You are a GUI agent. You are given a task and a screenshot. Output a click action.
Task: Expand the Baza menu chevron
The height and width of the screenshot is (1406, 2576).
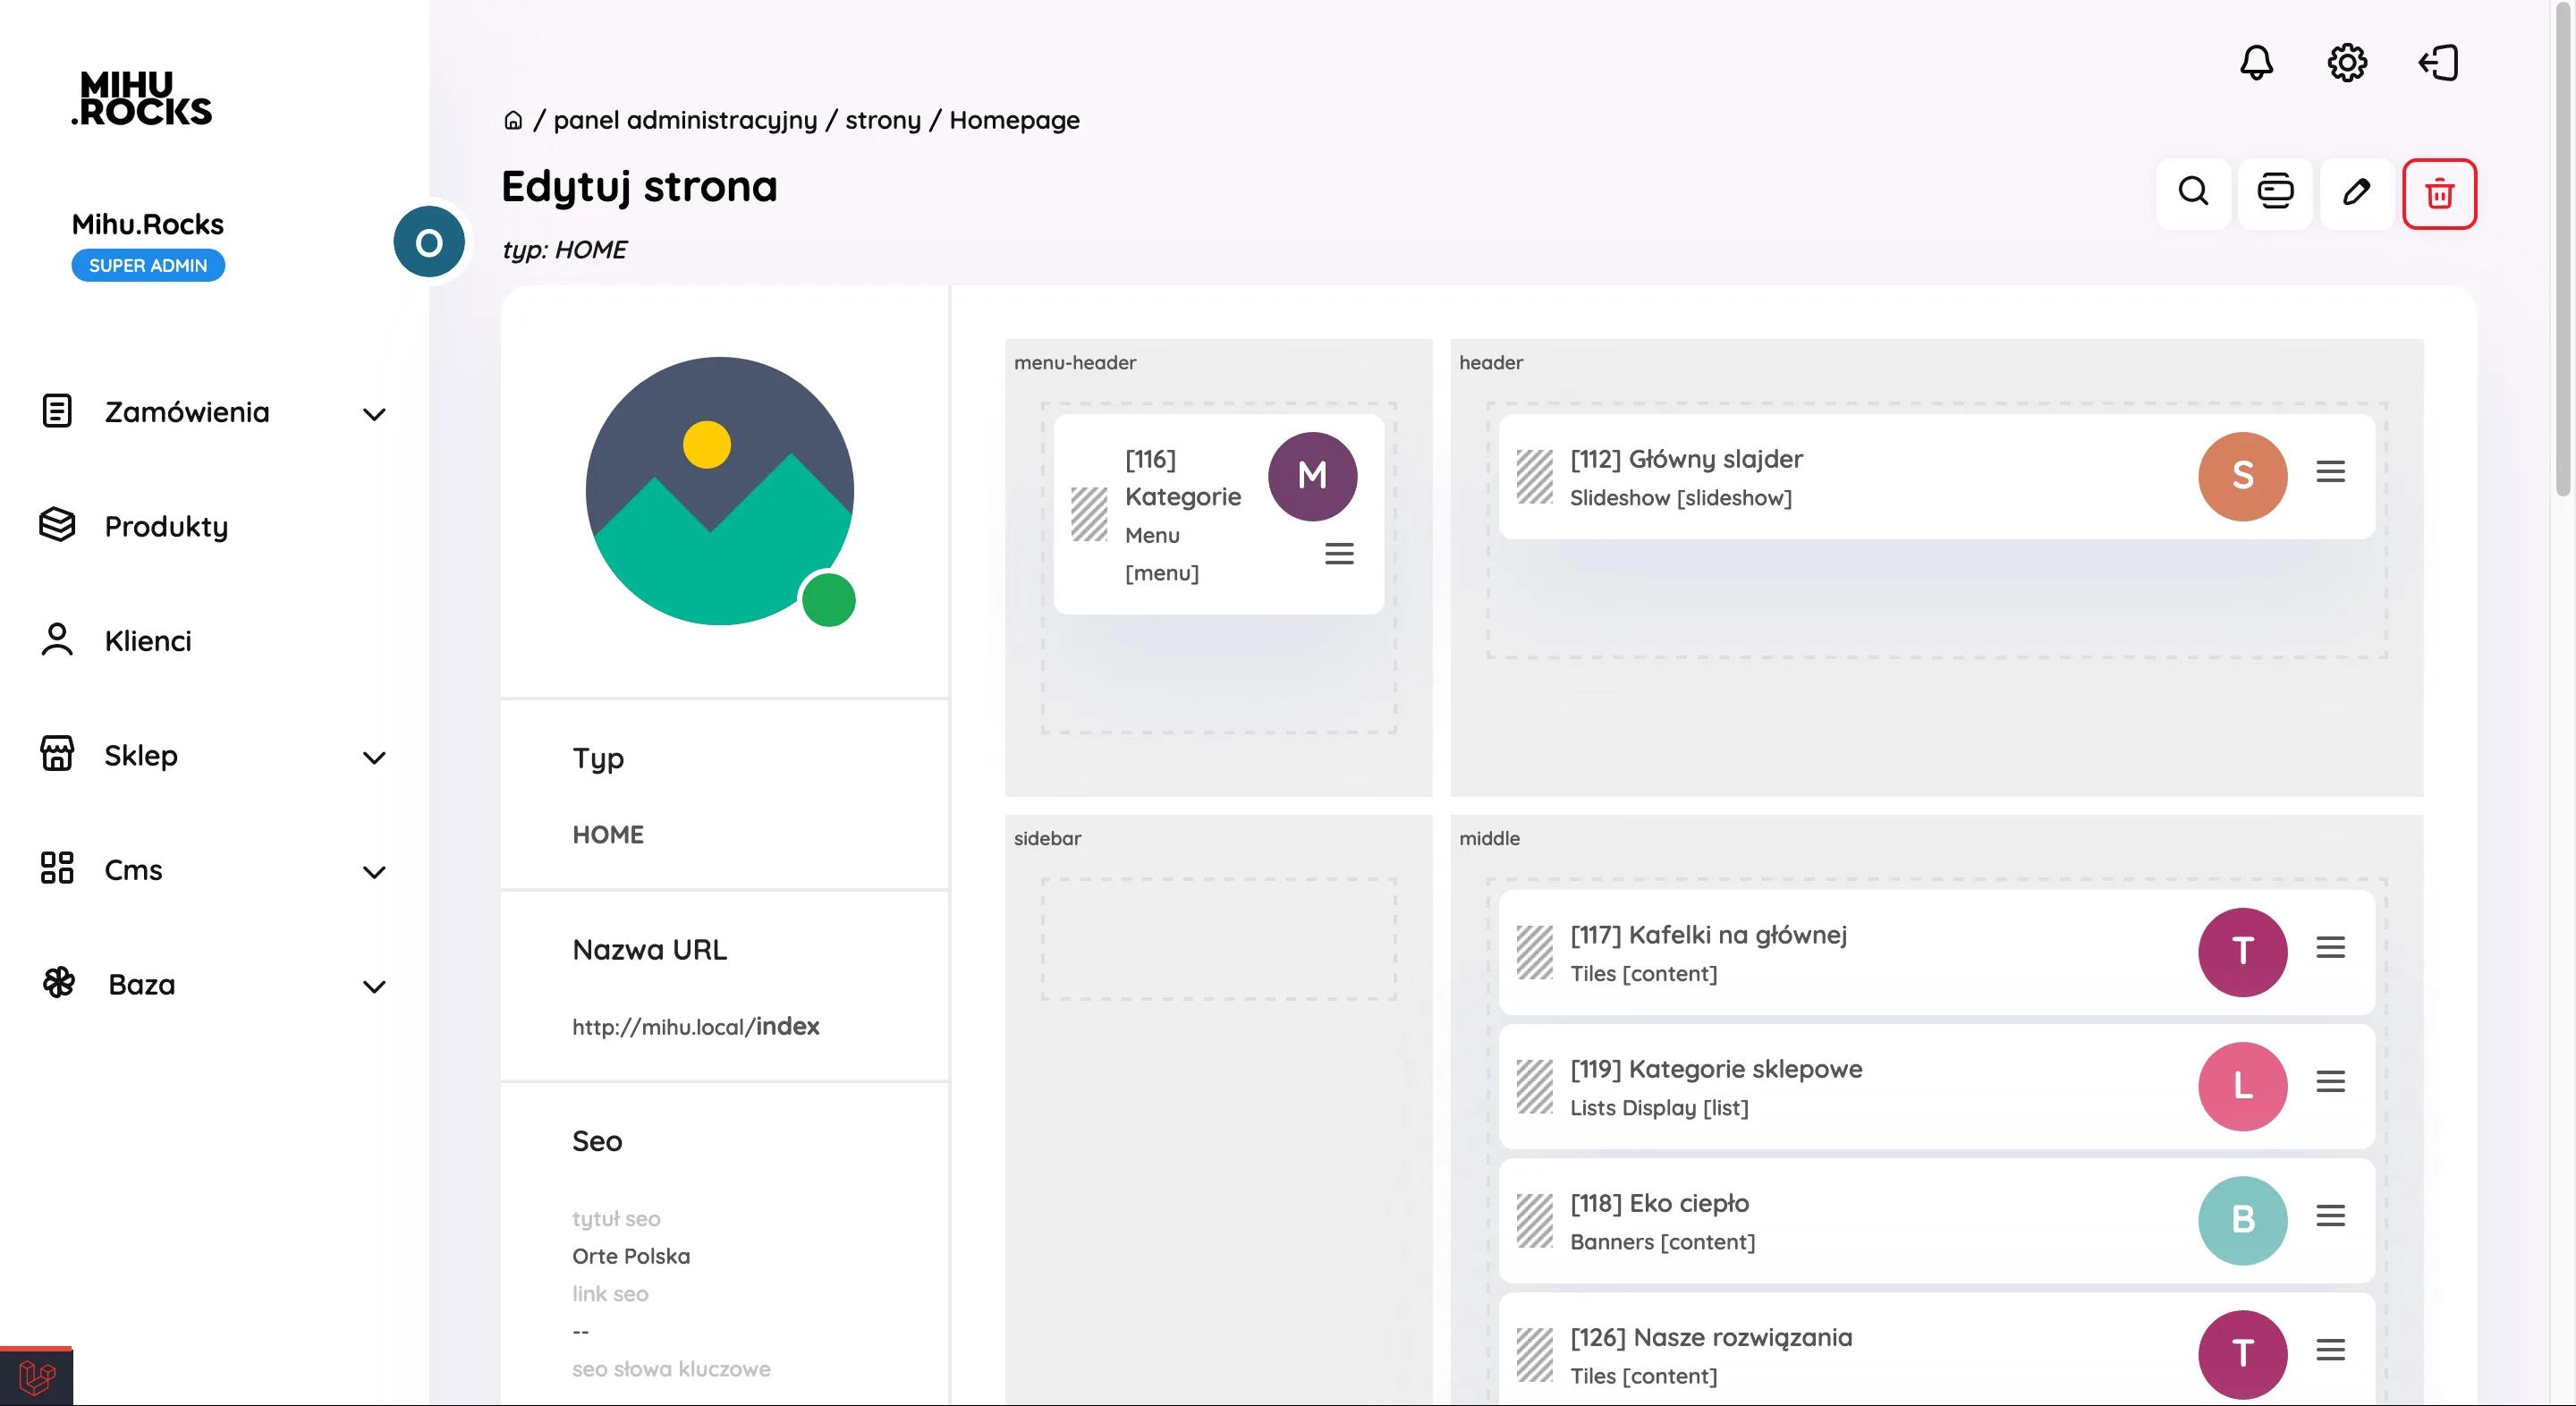[x=374, y=987]
